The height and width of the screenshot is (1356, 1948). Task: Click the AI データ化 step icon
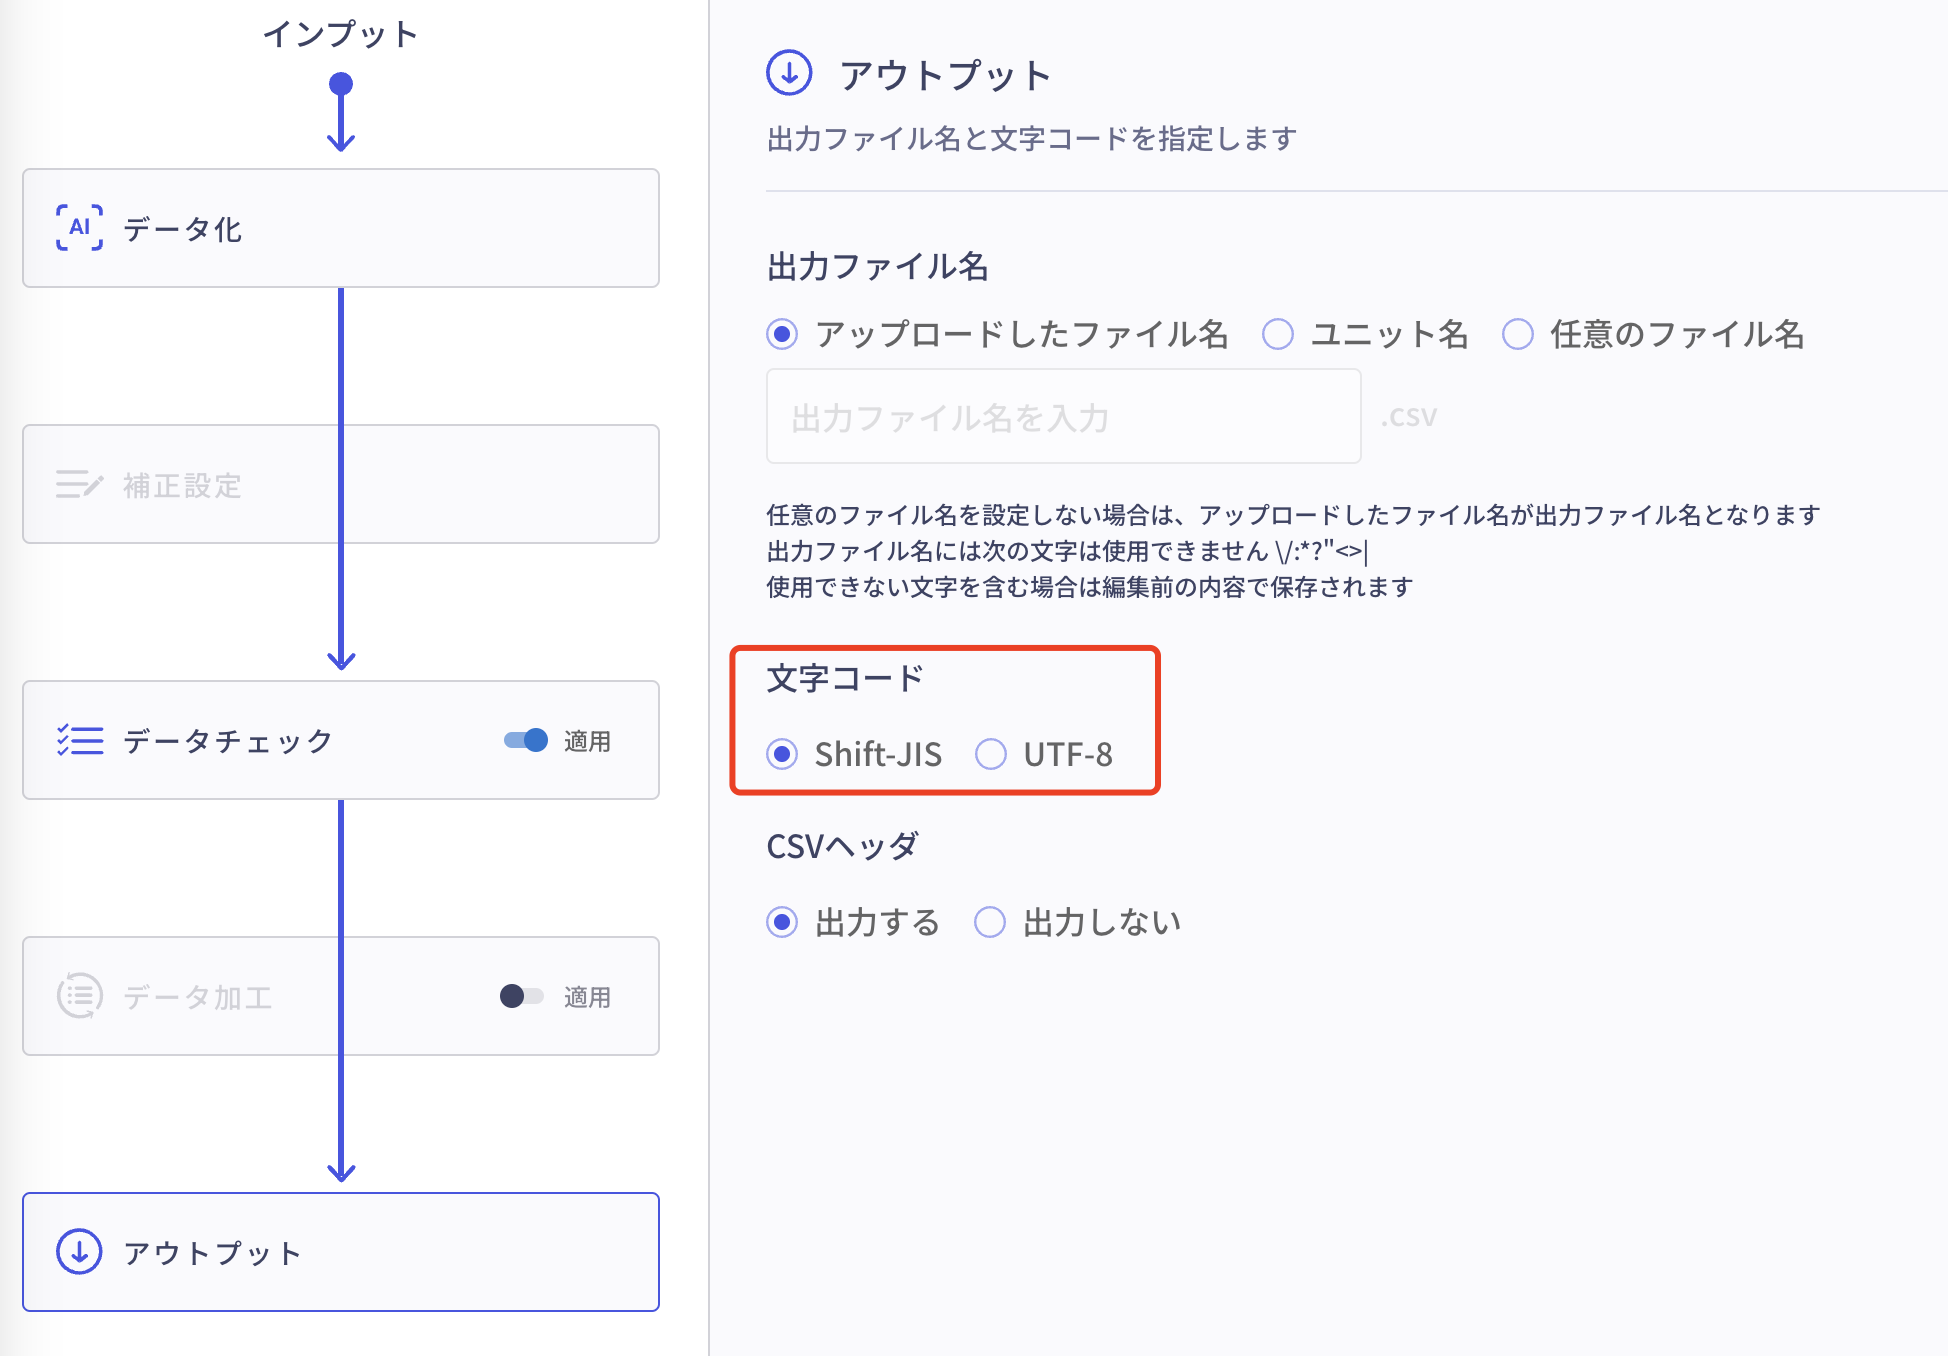pos(79,228)
